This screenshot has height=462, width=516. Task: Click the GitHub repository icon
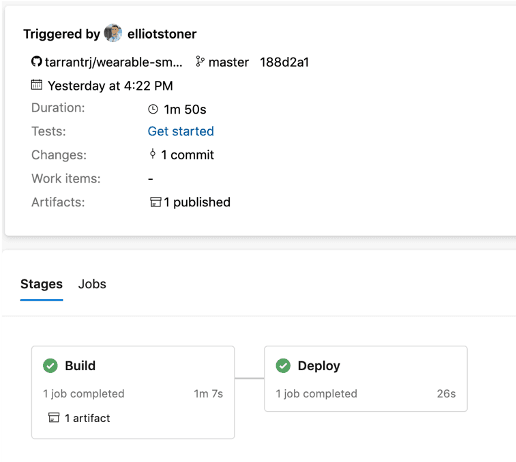[36, 62]
